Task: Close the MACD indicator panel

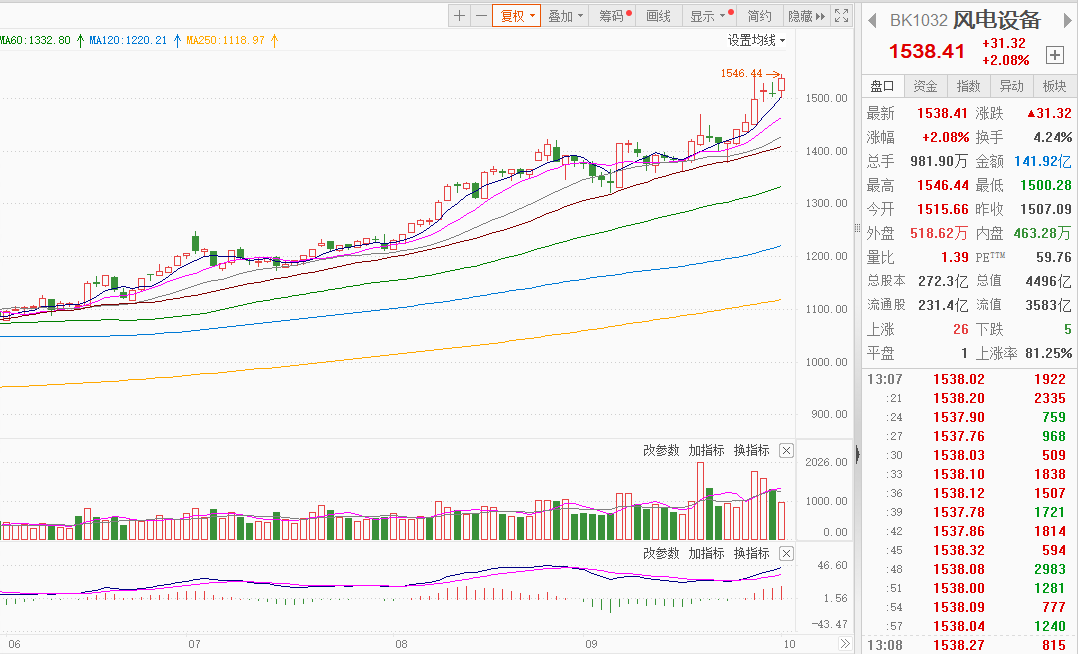Action: (786, 553)
